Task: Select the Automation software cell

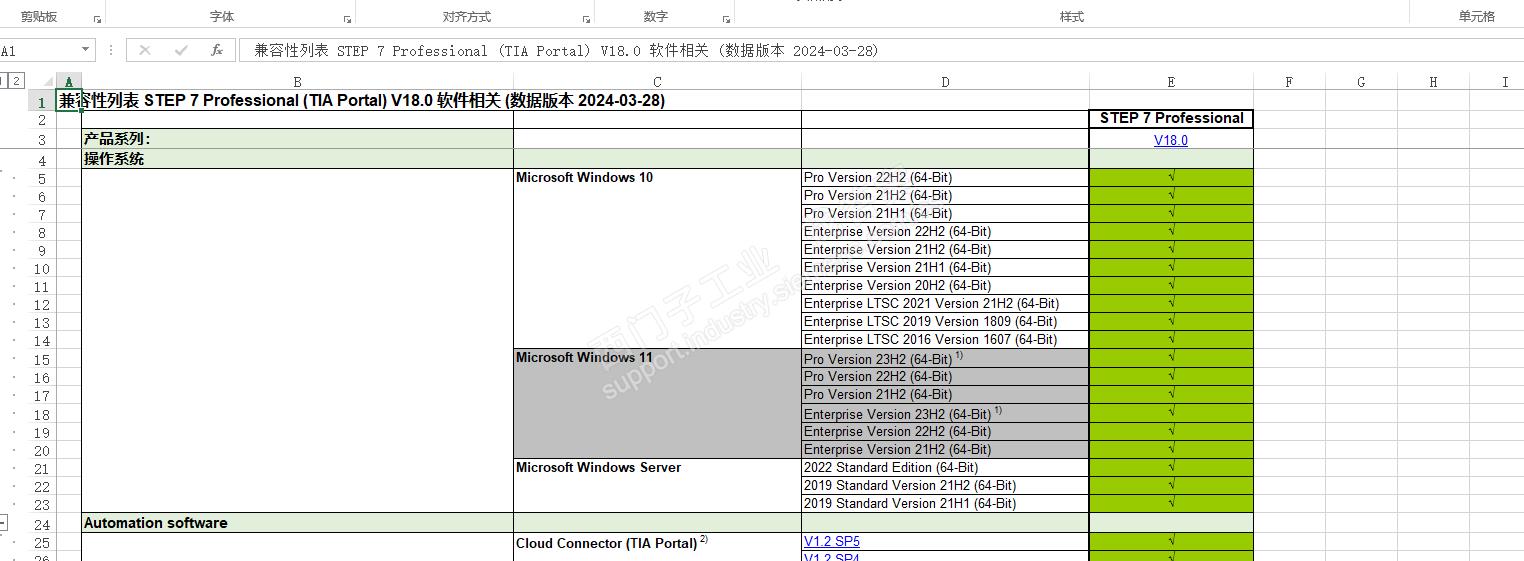Action: (x=297, y=523)
